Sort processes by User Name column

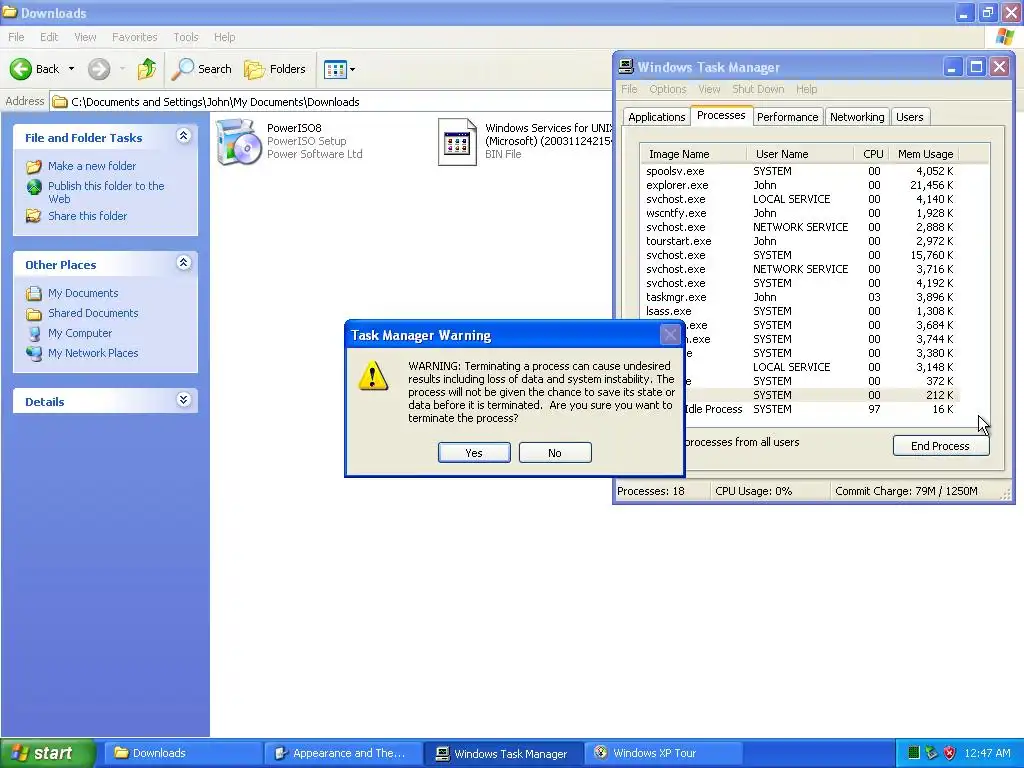[x=799, y=154]
